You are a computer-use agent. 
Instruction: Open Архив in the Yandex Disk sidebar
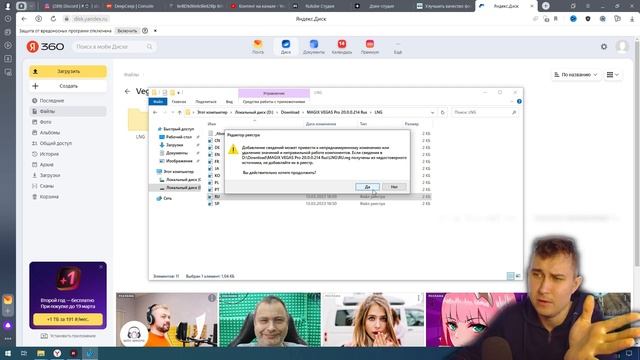tap(47, 164)
